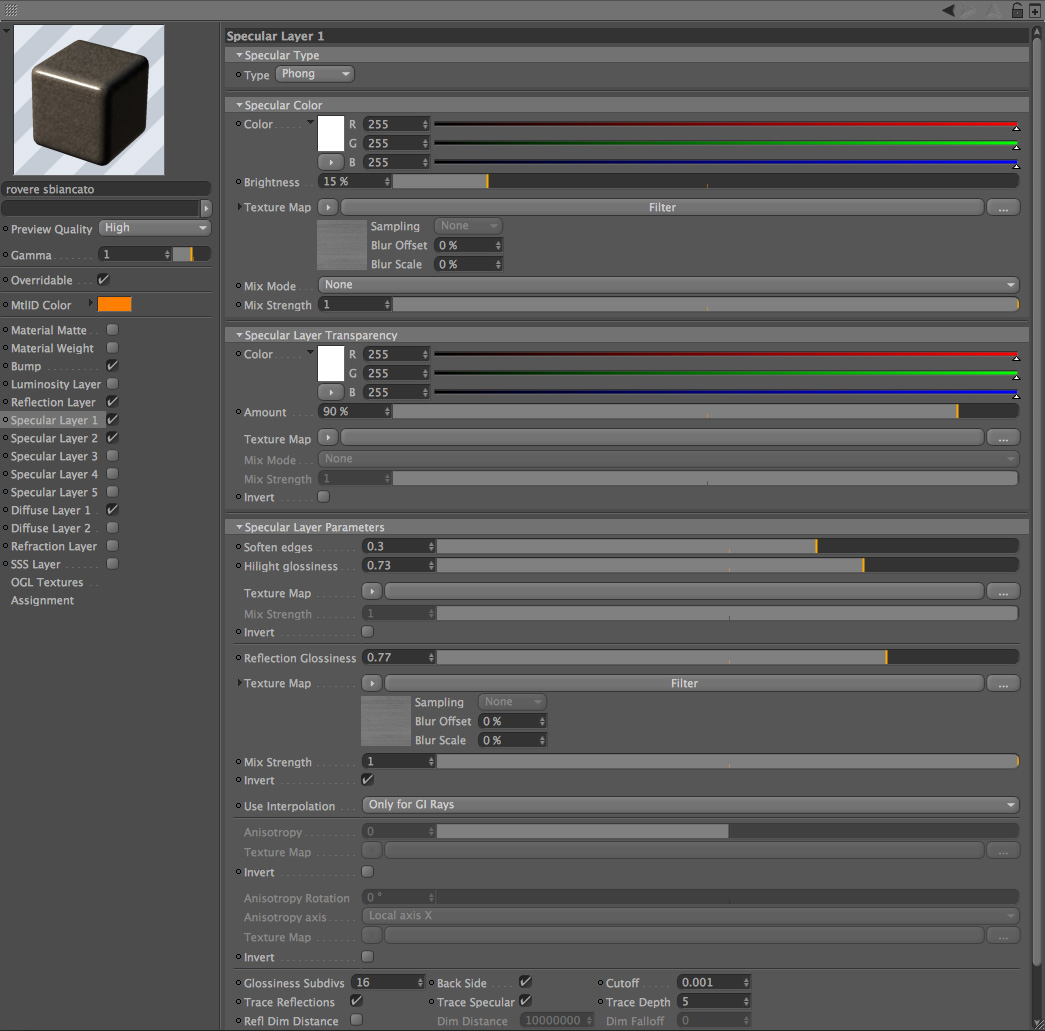Click the browse button beside the Filter texture
The height and width of the screenshot is (1031, 1045).
(x=1003, y=208)
